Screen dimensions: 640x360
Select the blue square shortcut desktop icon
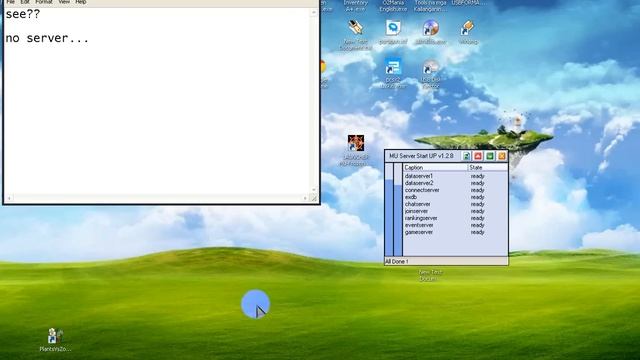[393, 67]
